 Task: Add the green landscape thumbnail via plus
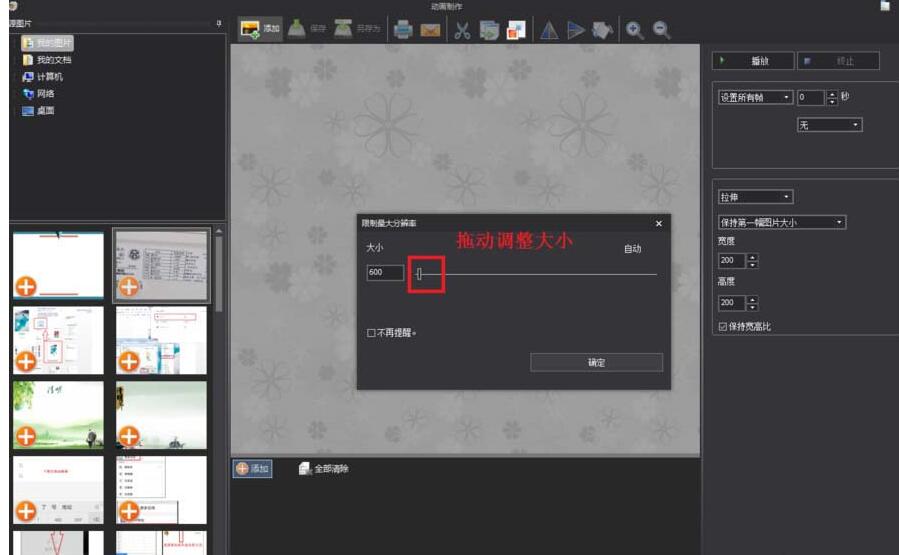point(26,436)
